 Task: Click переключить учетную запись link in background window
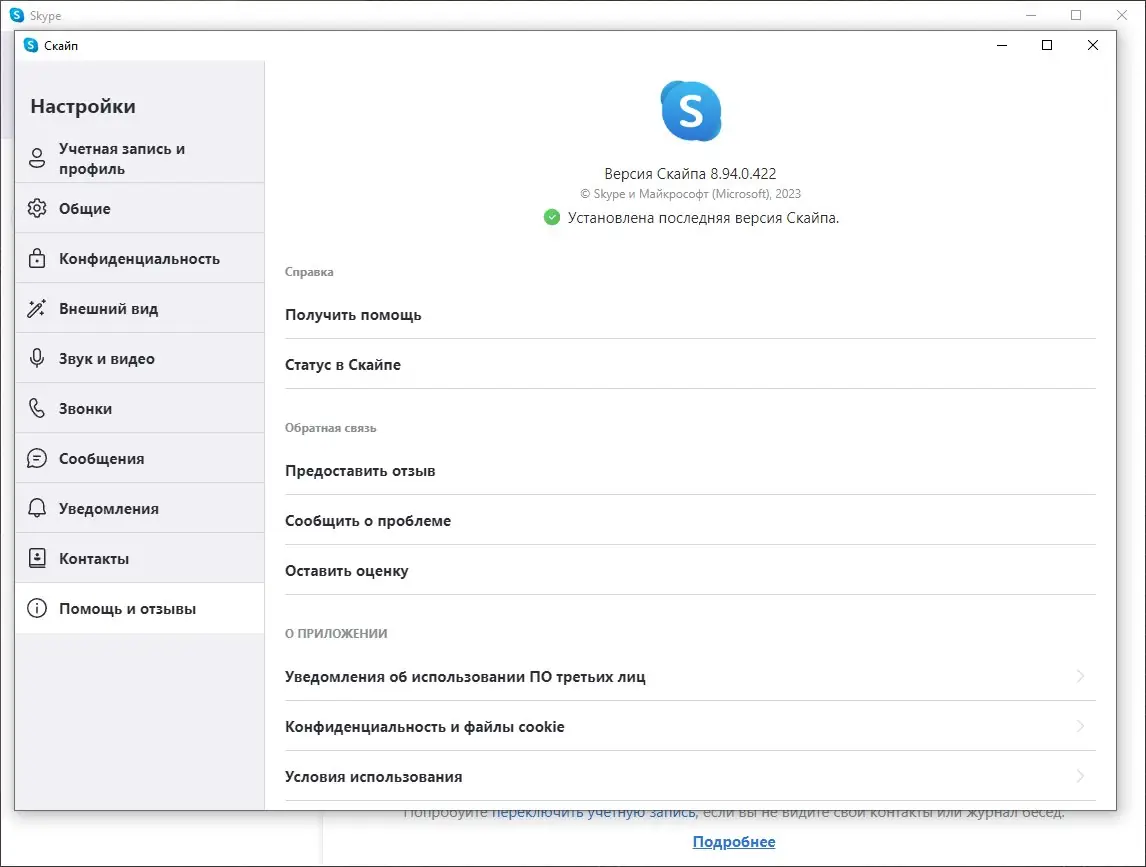pos(594,811)
